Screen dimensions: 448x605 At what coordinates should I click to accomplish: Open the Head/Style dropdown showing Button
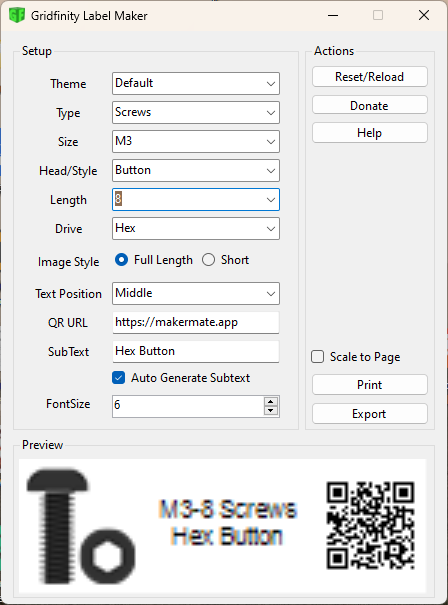[196, 171]
